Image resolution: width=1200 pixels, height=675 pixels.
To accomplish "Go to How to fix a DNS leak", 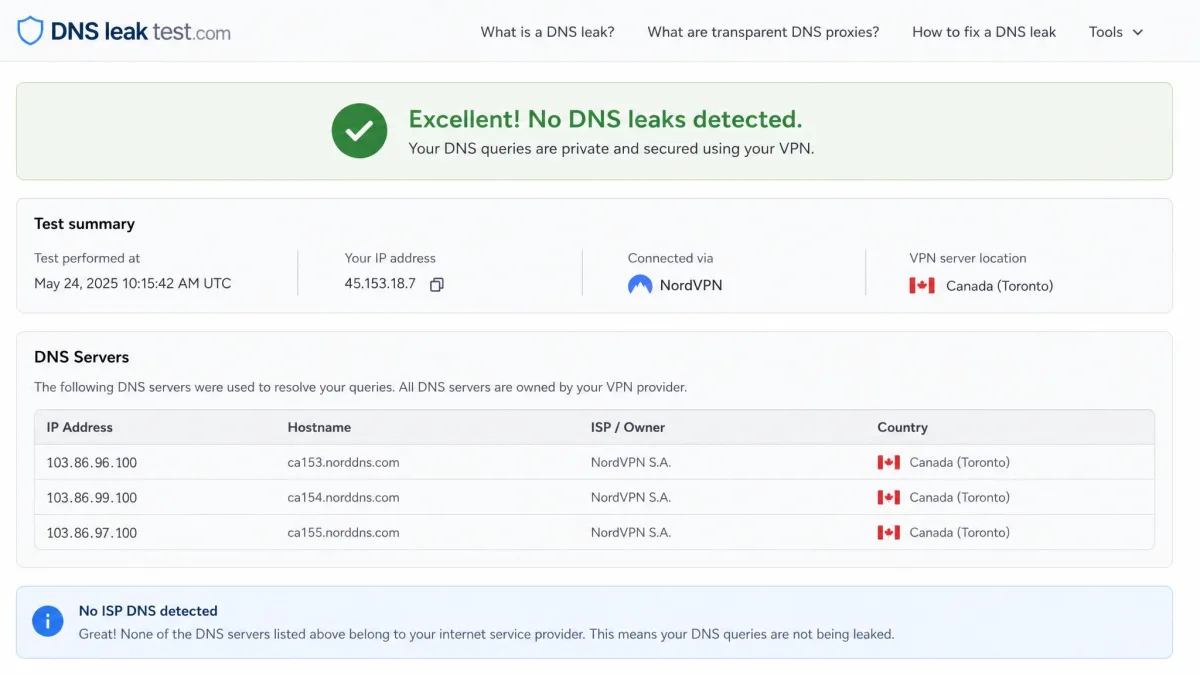I will [x=984, y=32].
